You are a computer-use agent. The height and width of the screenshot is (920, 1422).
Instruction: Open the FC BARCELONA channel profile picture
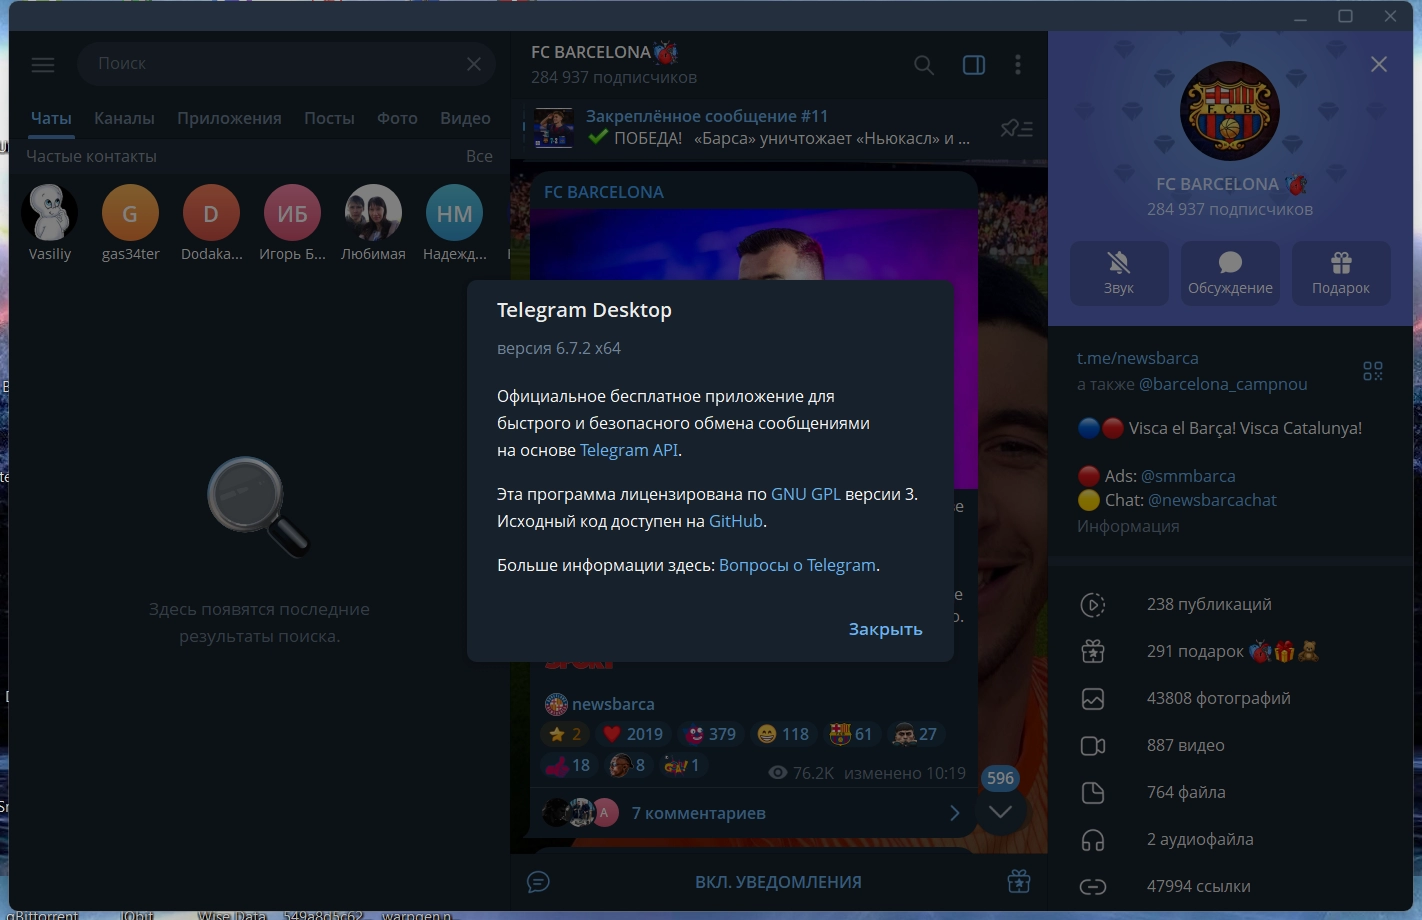(1230, 111)
